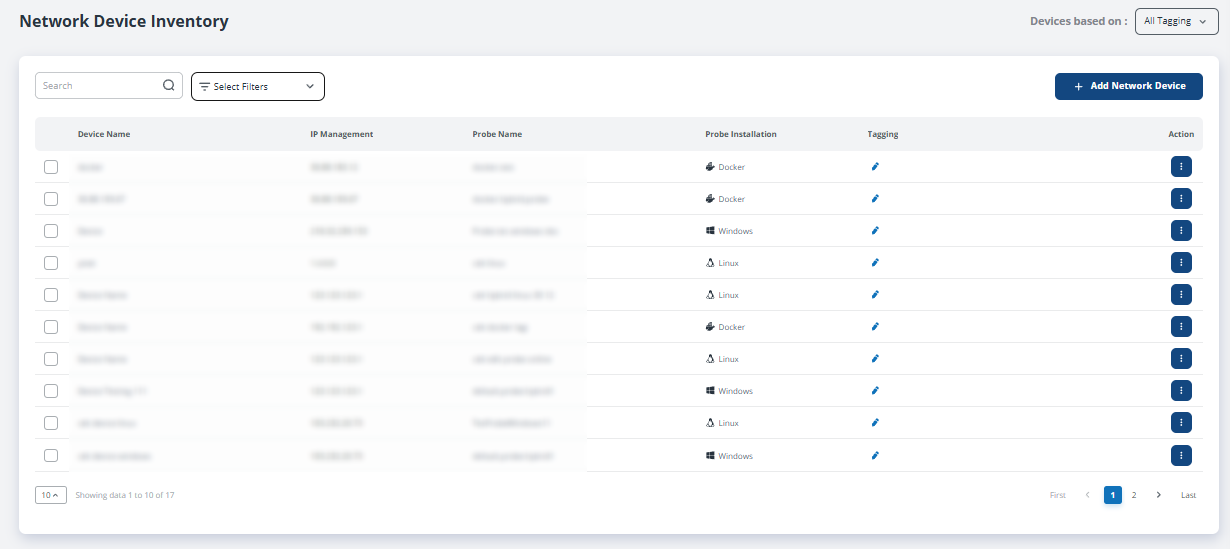Expand the All Tagging dropdown
Viewport: 1230px width, 549px height.
(1176, 21)
